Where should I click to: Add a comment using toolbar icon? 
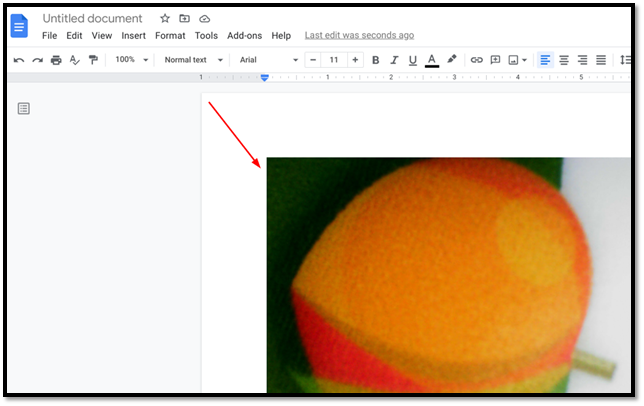pos(495,60)
